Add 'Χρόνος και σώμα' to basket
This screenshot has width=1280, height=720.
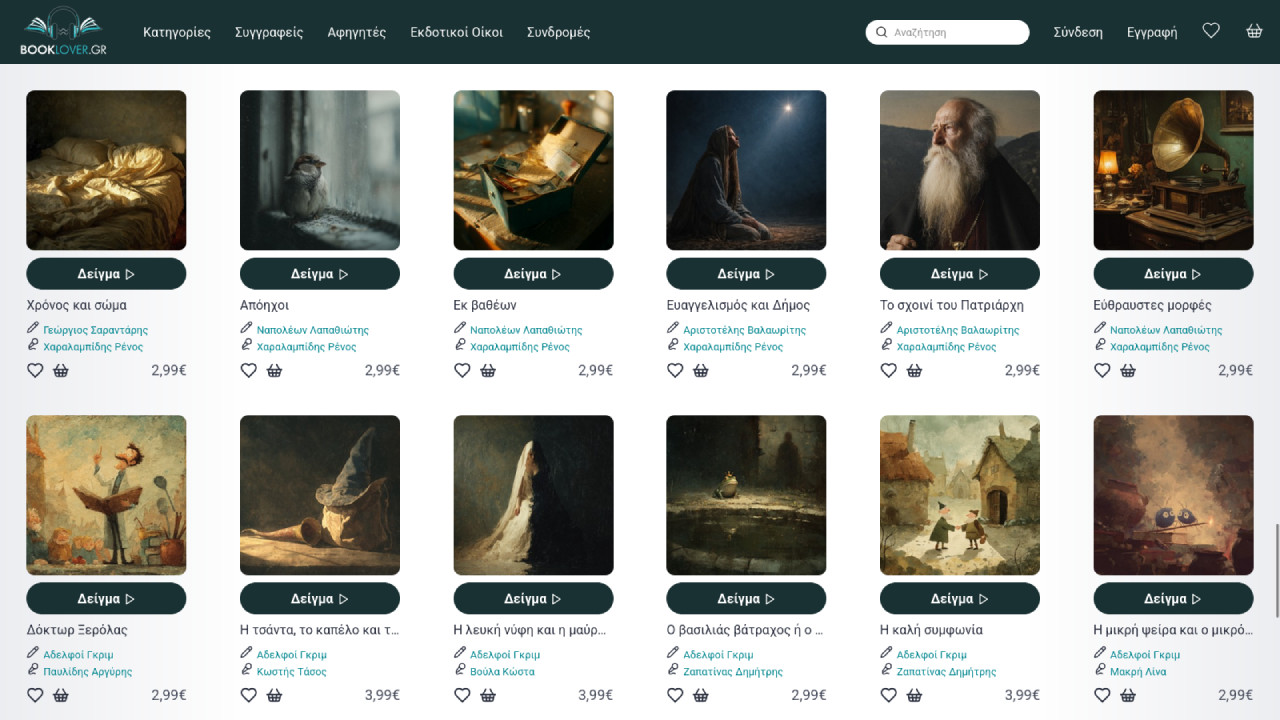click(61, 370)
